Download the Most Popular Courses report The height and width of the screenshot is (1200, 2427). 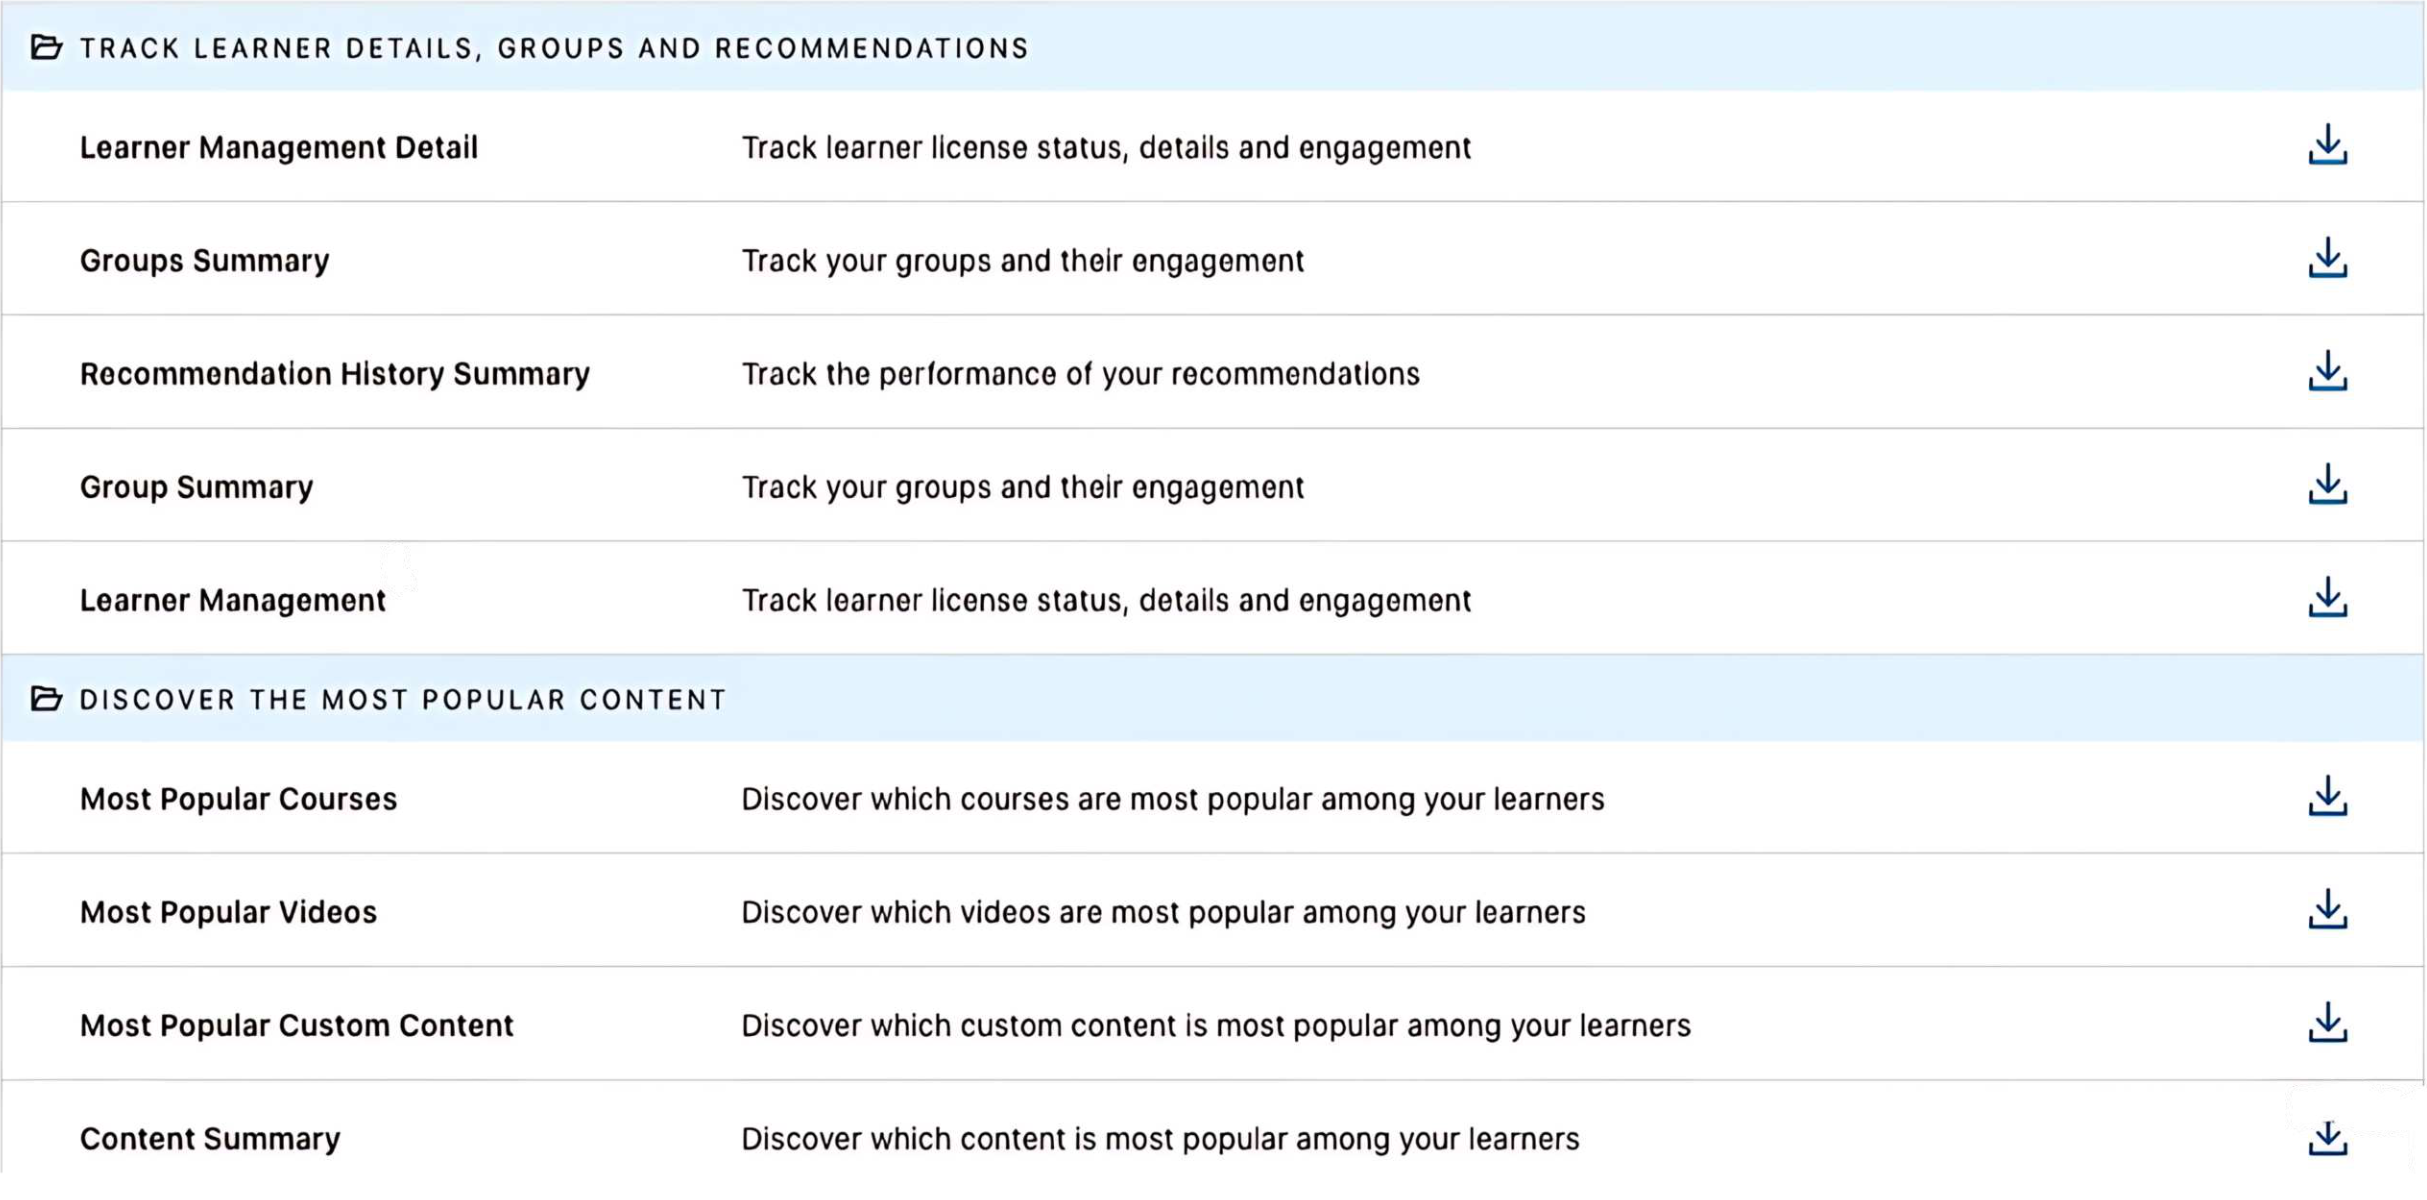pos(2327,797)
